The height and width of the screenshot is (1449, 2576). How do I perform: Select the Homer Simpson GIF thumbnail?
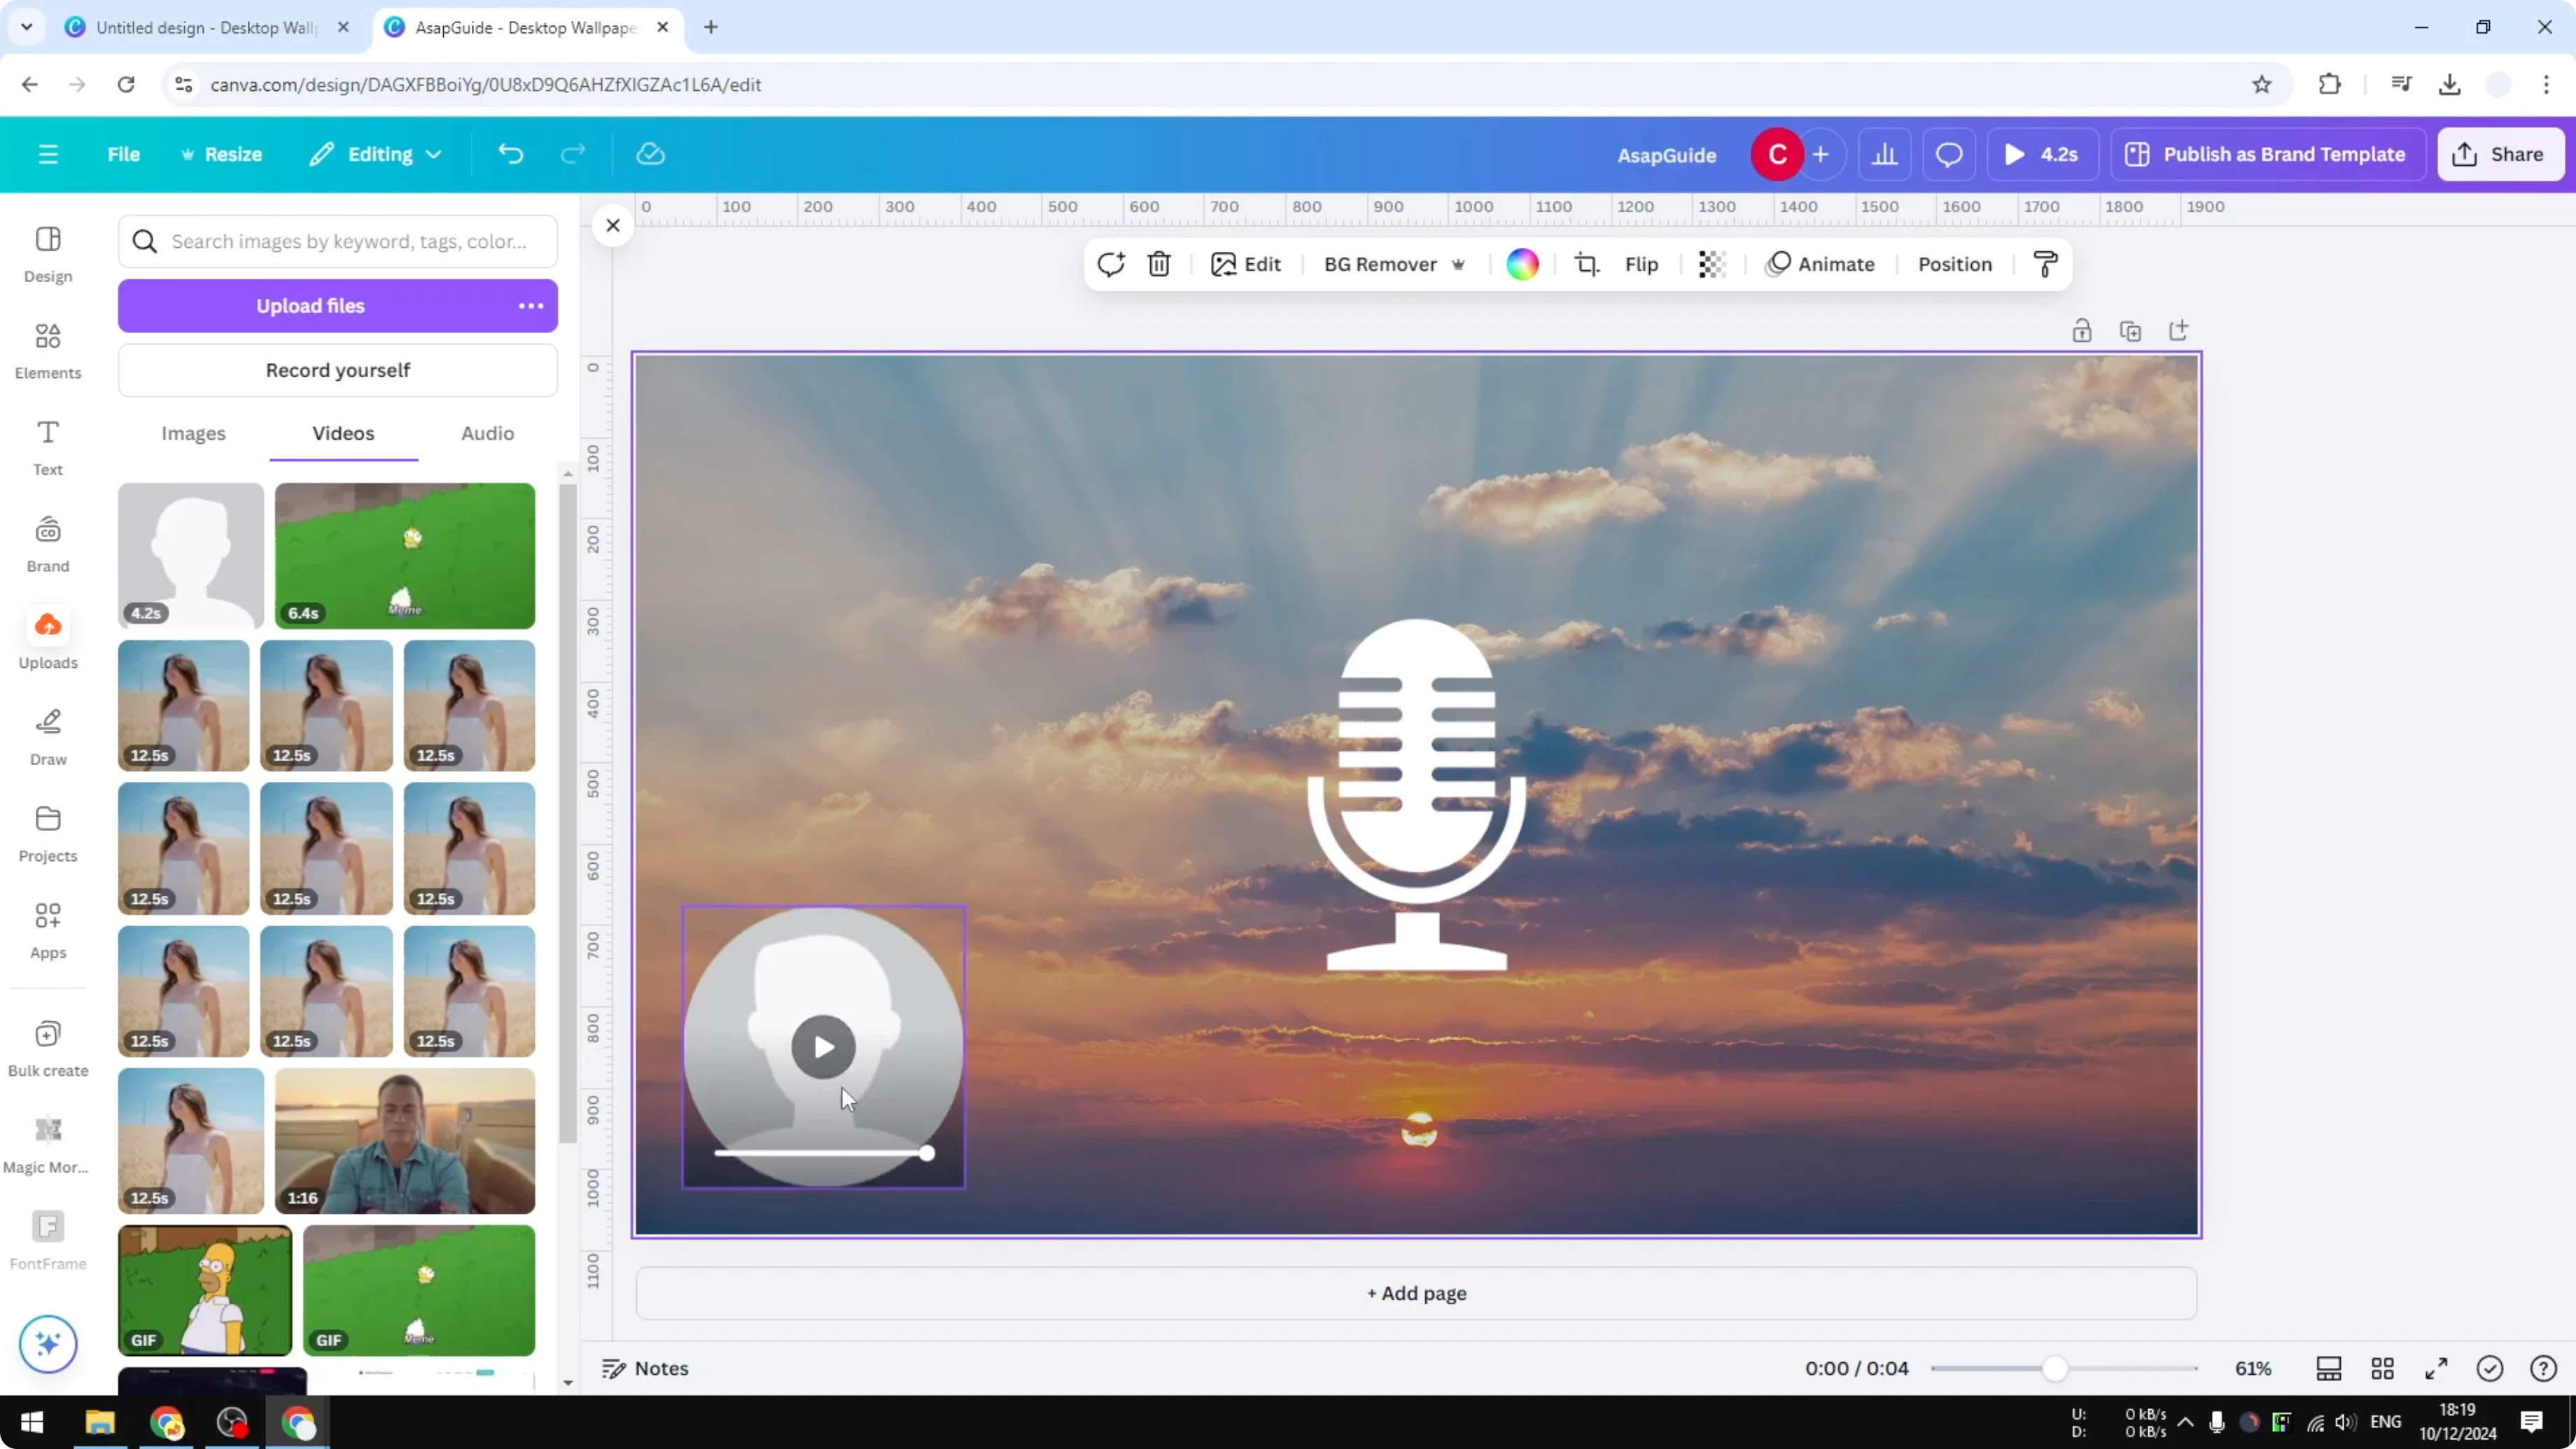tap(204, 1290)
